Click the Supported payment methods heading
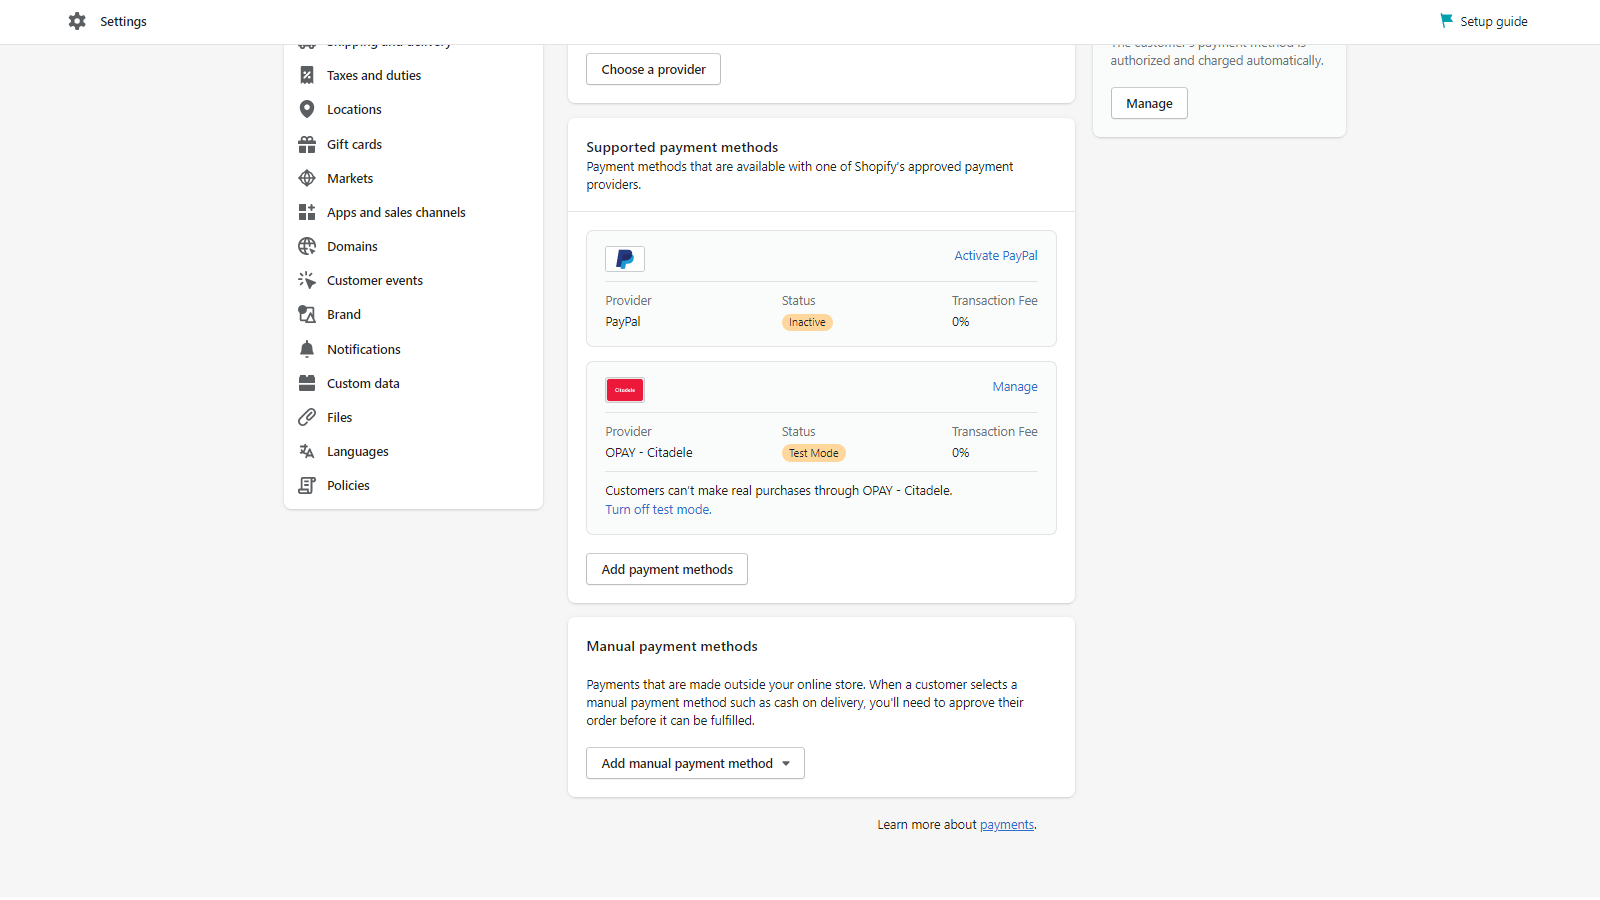 click(x=682, y=147)
